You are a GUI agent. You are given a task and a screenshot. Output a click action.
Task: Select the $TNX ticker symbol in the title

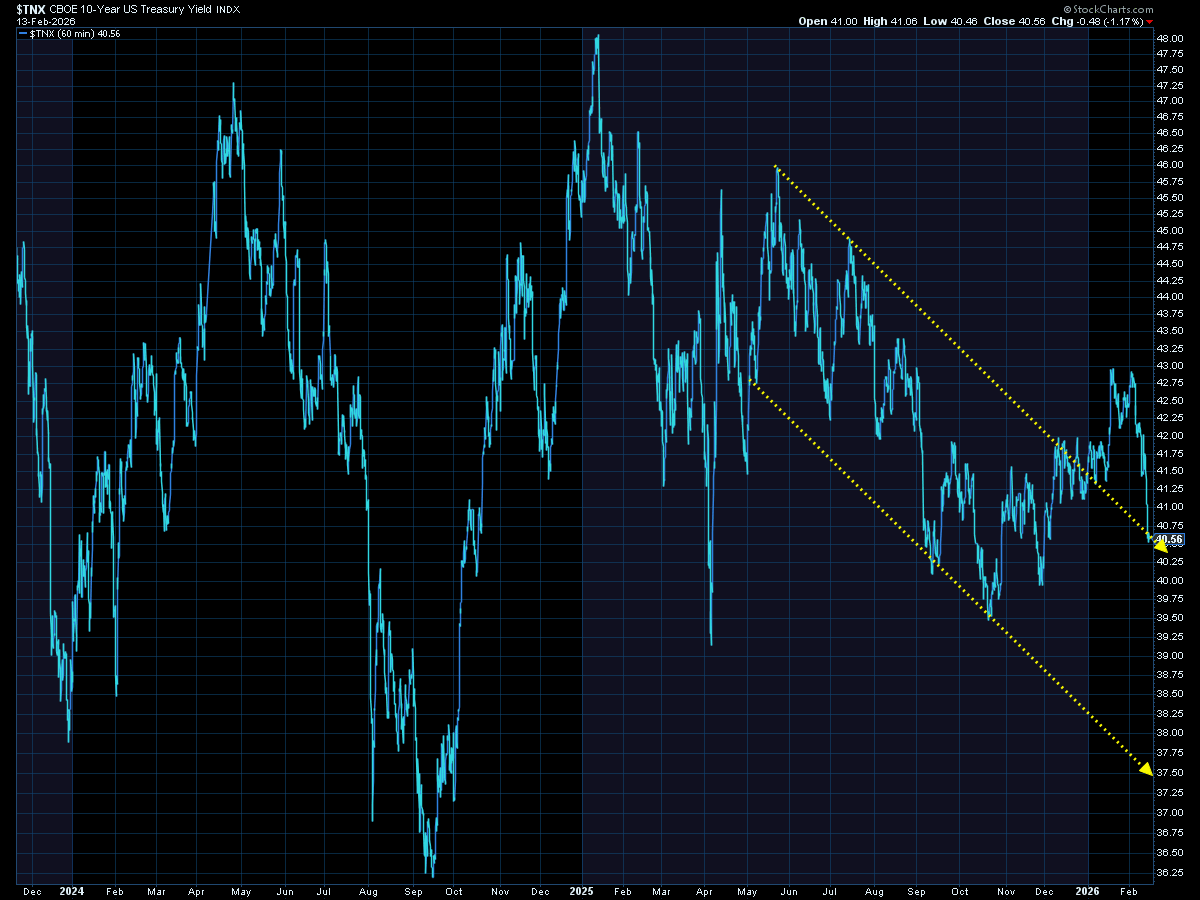pos(30,9)
